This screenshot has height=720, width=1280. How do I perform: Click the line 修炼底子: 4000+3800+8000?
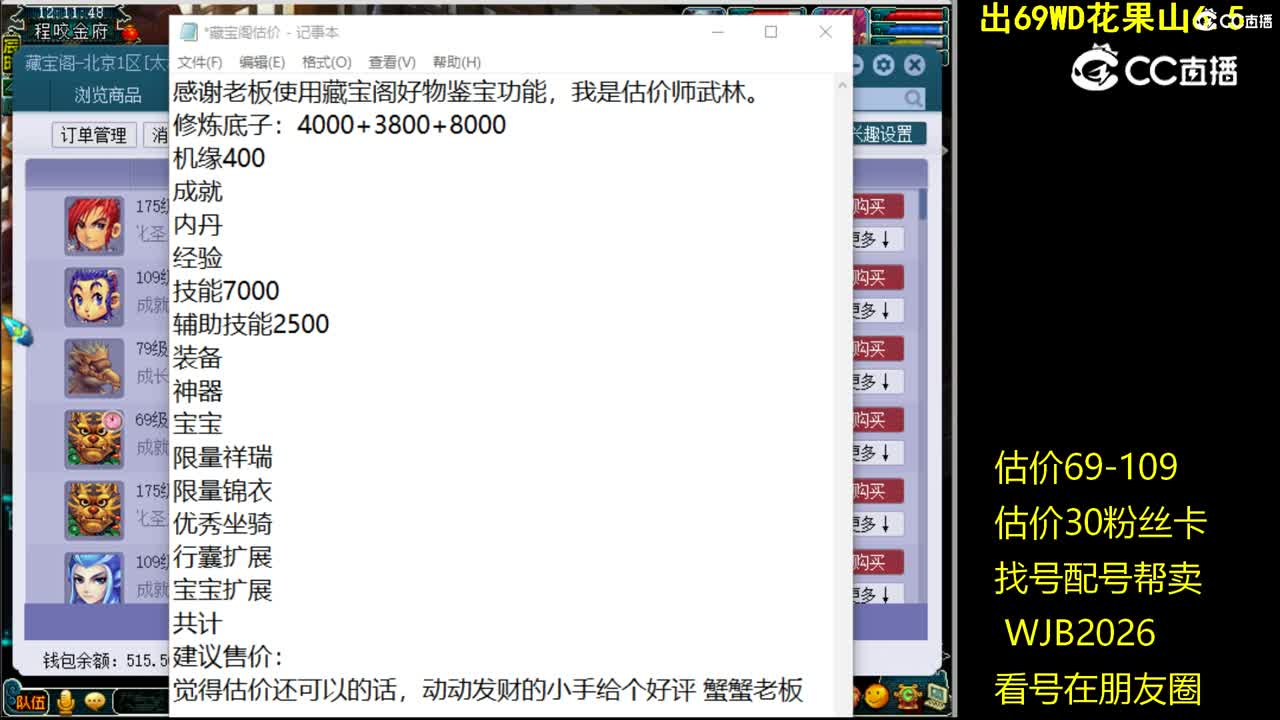(339, 125)
